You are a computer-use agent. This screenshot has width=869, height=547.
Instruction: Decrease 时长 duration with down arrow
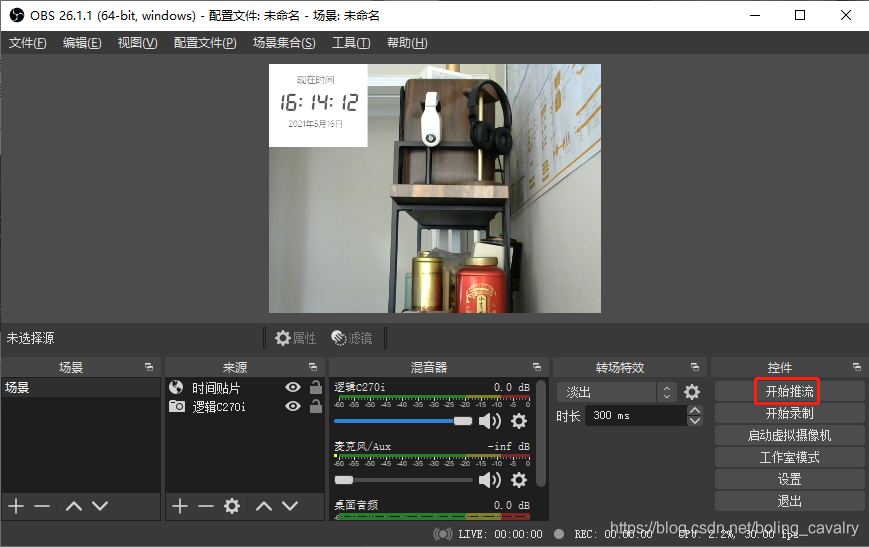point(695,421)
